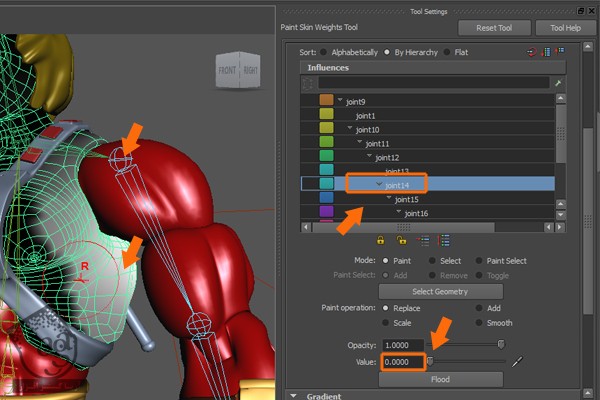Set Mode to Select

tap(432, 261)
